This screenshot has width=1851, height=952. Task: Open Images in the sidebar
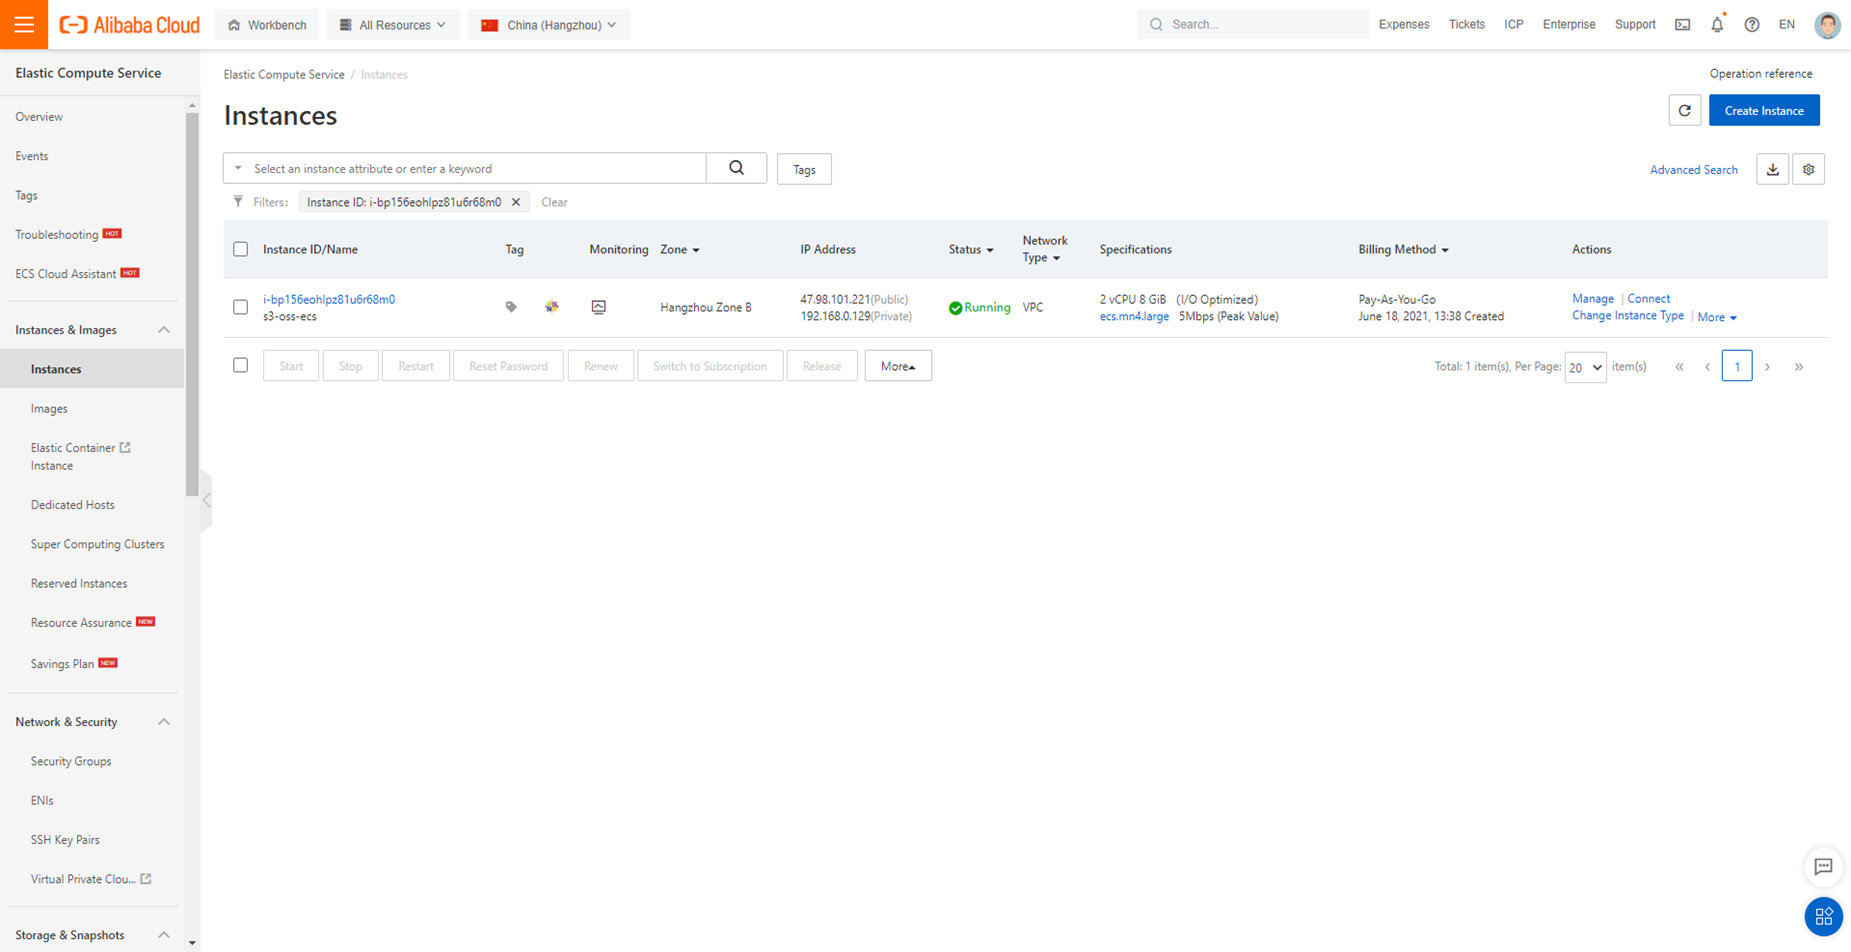click(x=49, y=409)
